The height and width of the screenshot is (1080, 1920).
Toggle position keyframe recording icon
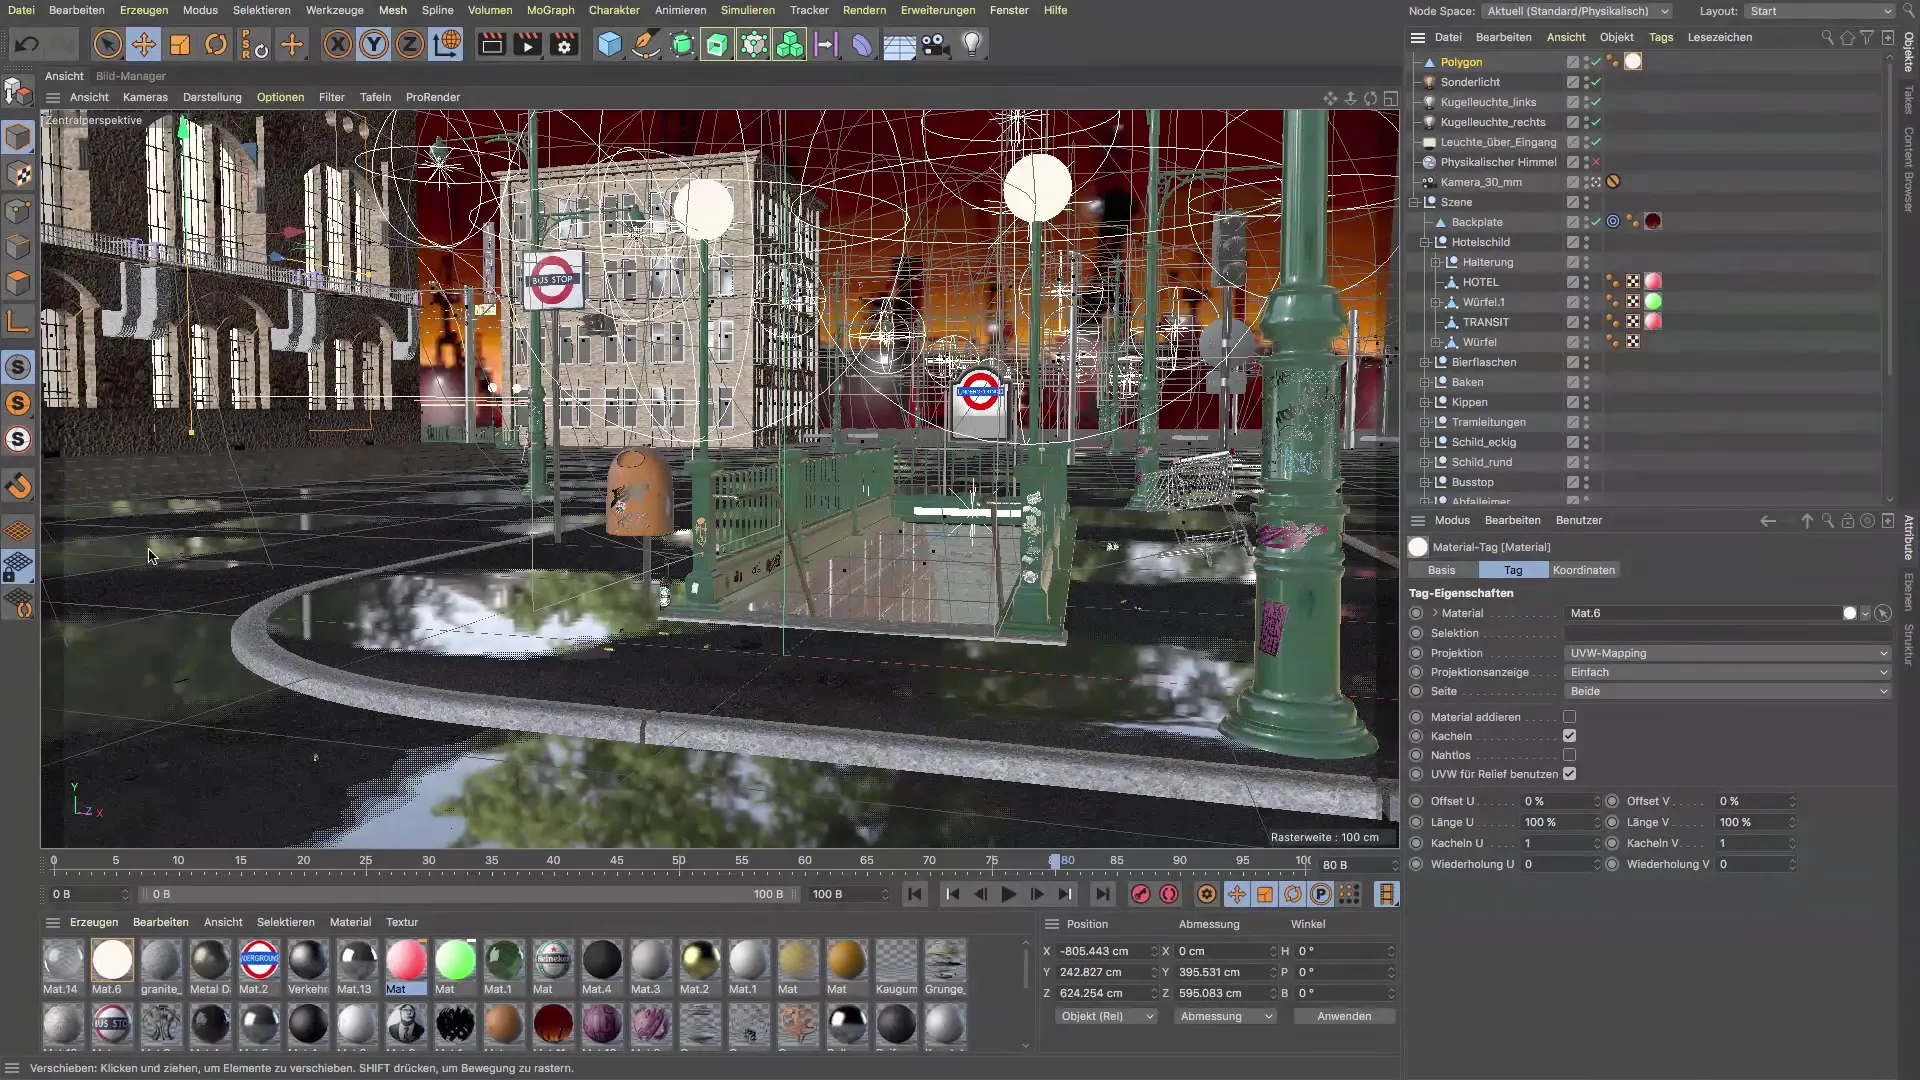click(x=1237, y=894)
